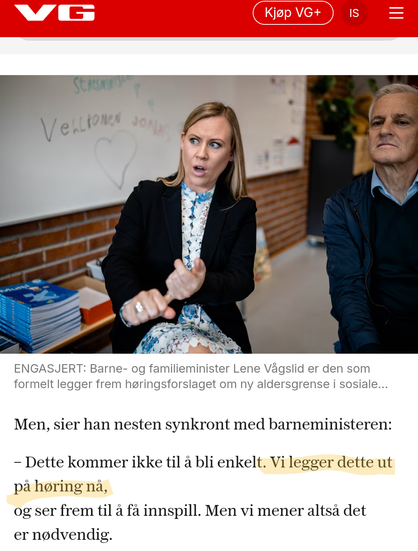Open the IS user profile avatar
Screen dimensions: 418x551
point(354,13)
